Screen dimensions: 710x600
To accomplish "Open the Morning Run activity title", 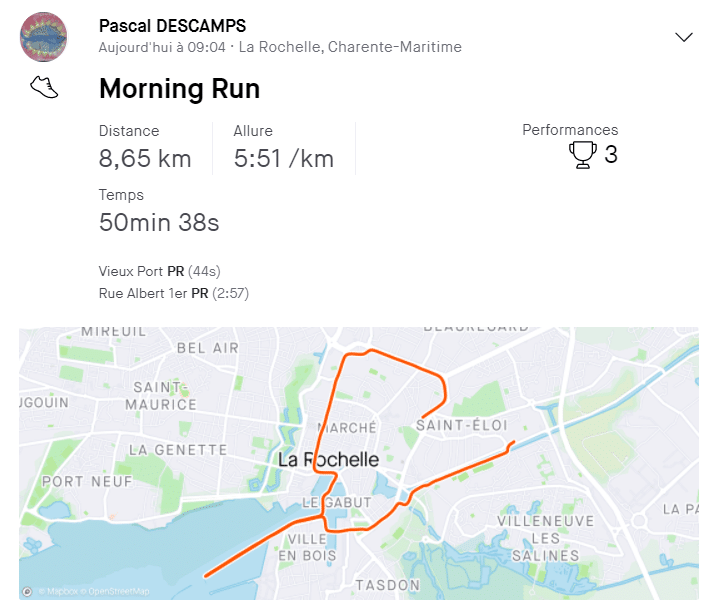I will (179, 88).
